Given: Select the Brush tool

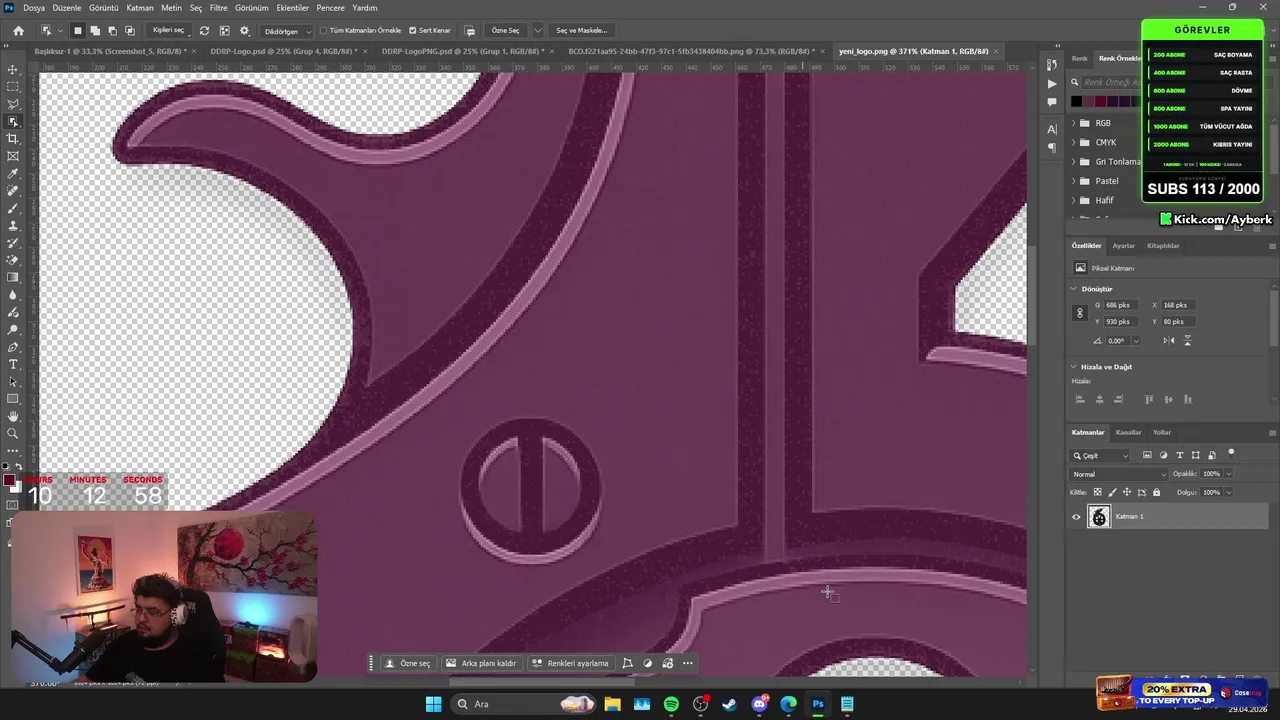Looking at the screenshot, I should point(13,208).
